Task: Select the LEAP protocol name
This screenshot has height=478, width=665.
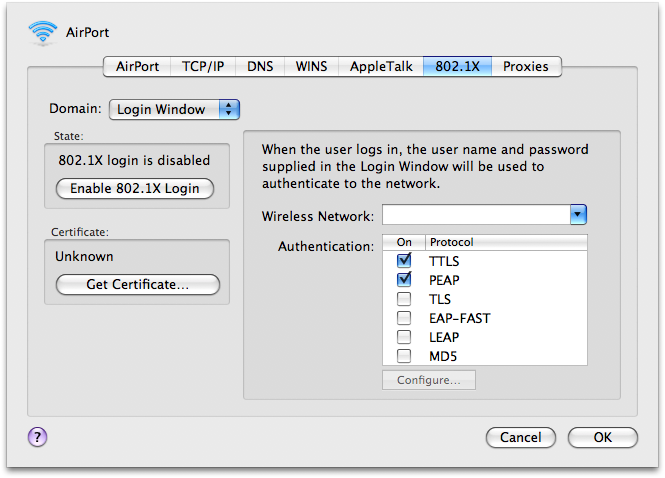Action: 444,337
